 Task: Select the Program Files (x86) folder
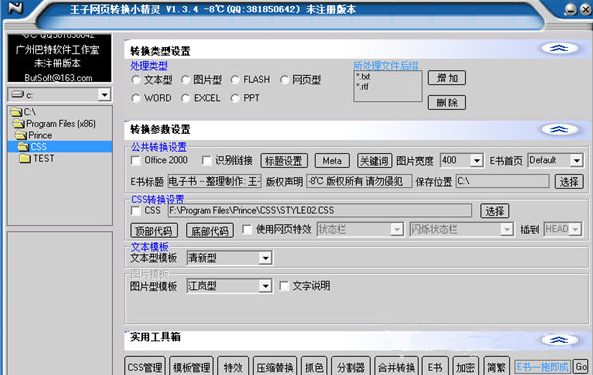click(54, 124)
